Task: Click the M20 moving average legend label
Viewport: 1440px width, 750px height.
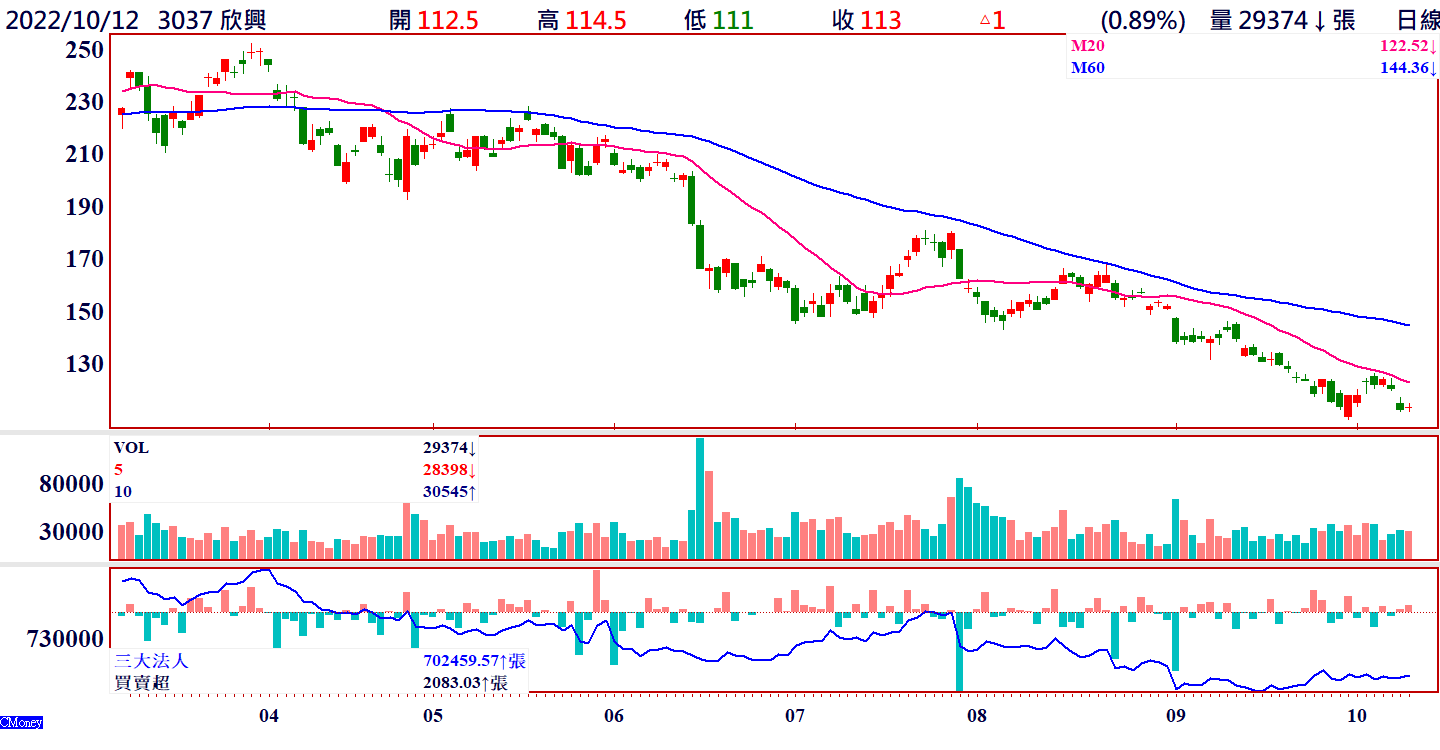Action: point(1088,46)
